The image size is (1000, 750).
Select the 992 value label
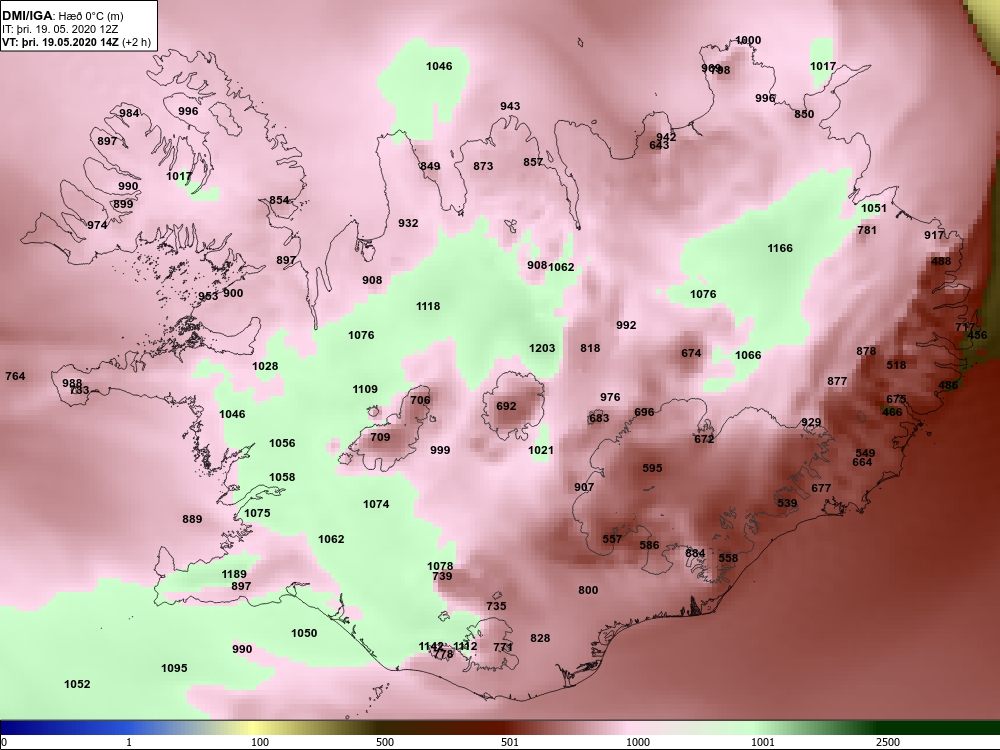[626, 325]
